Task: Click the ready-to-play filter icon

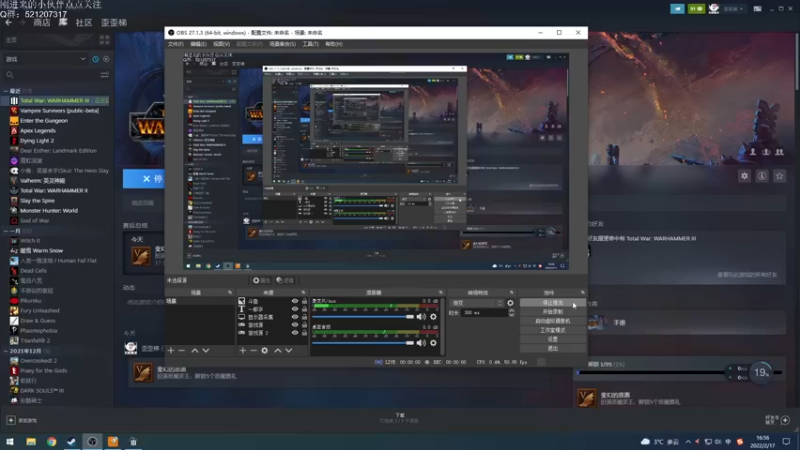Action: point(106,59)
